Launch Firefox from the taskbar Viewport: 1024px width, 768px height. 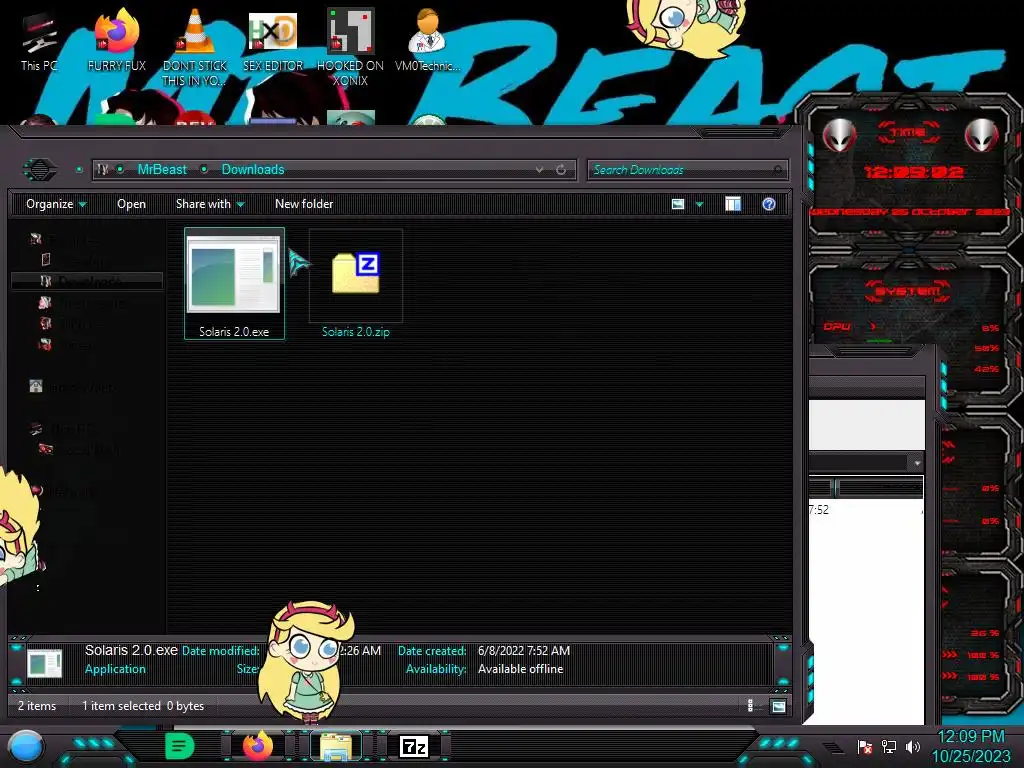click(x=257, y=745)
